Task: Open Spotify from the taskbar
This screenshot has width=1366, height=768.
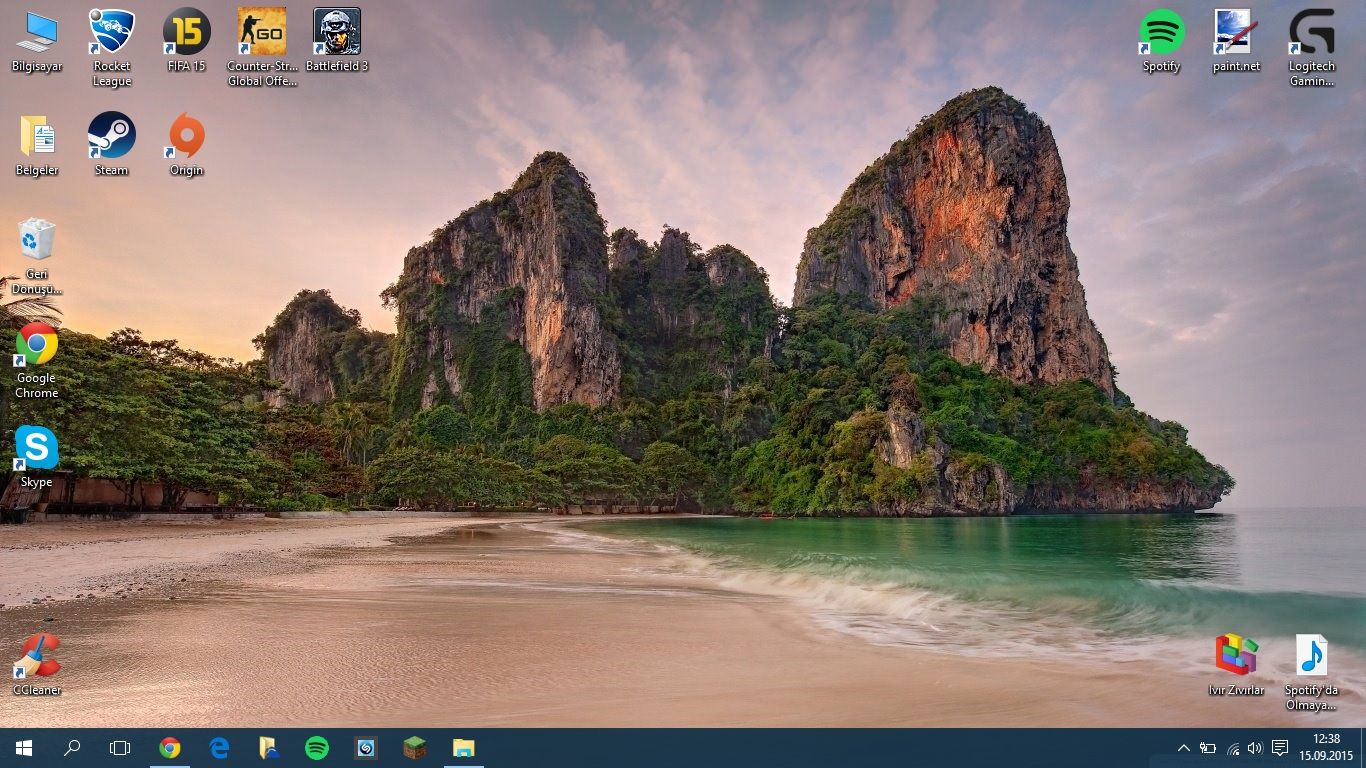Action: click(x=317, y=748)
